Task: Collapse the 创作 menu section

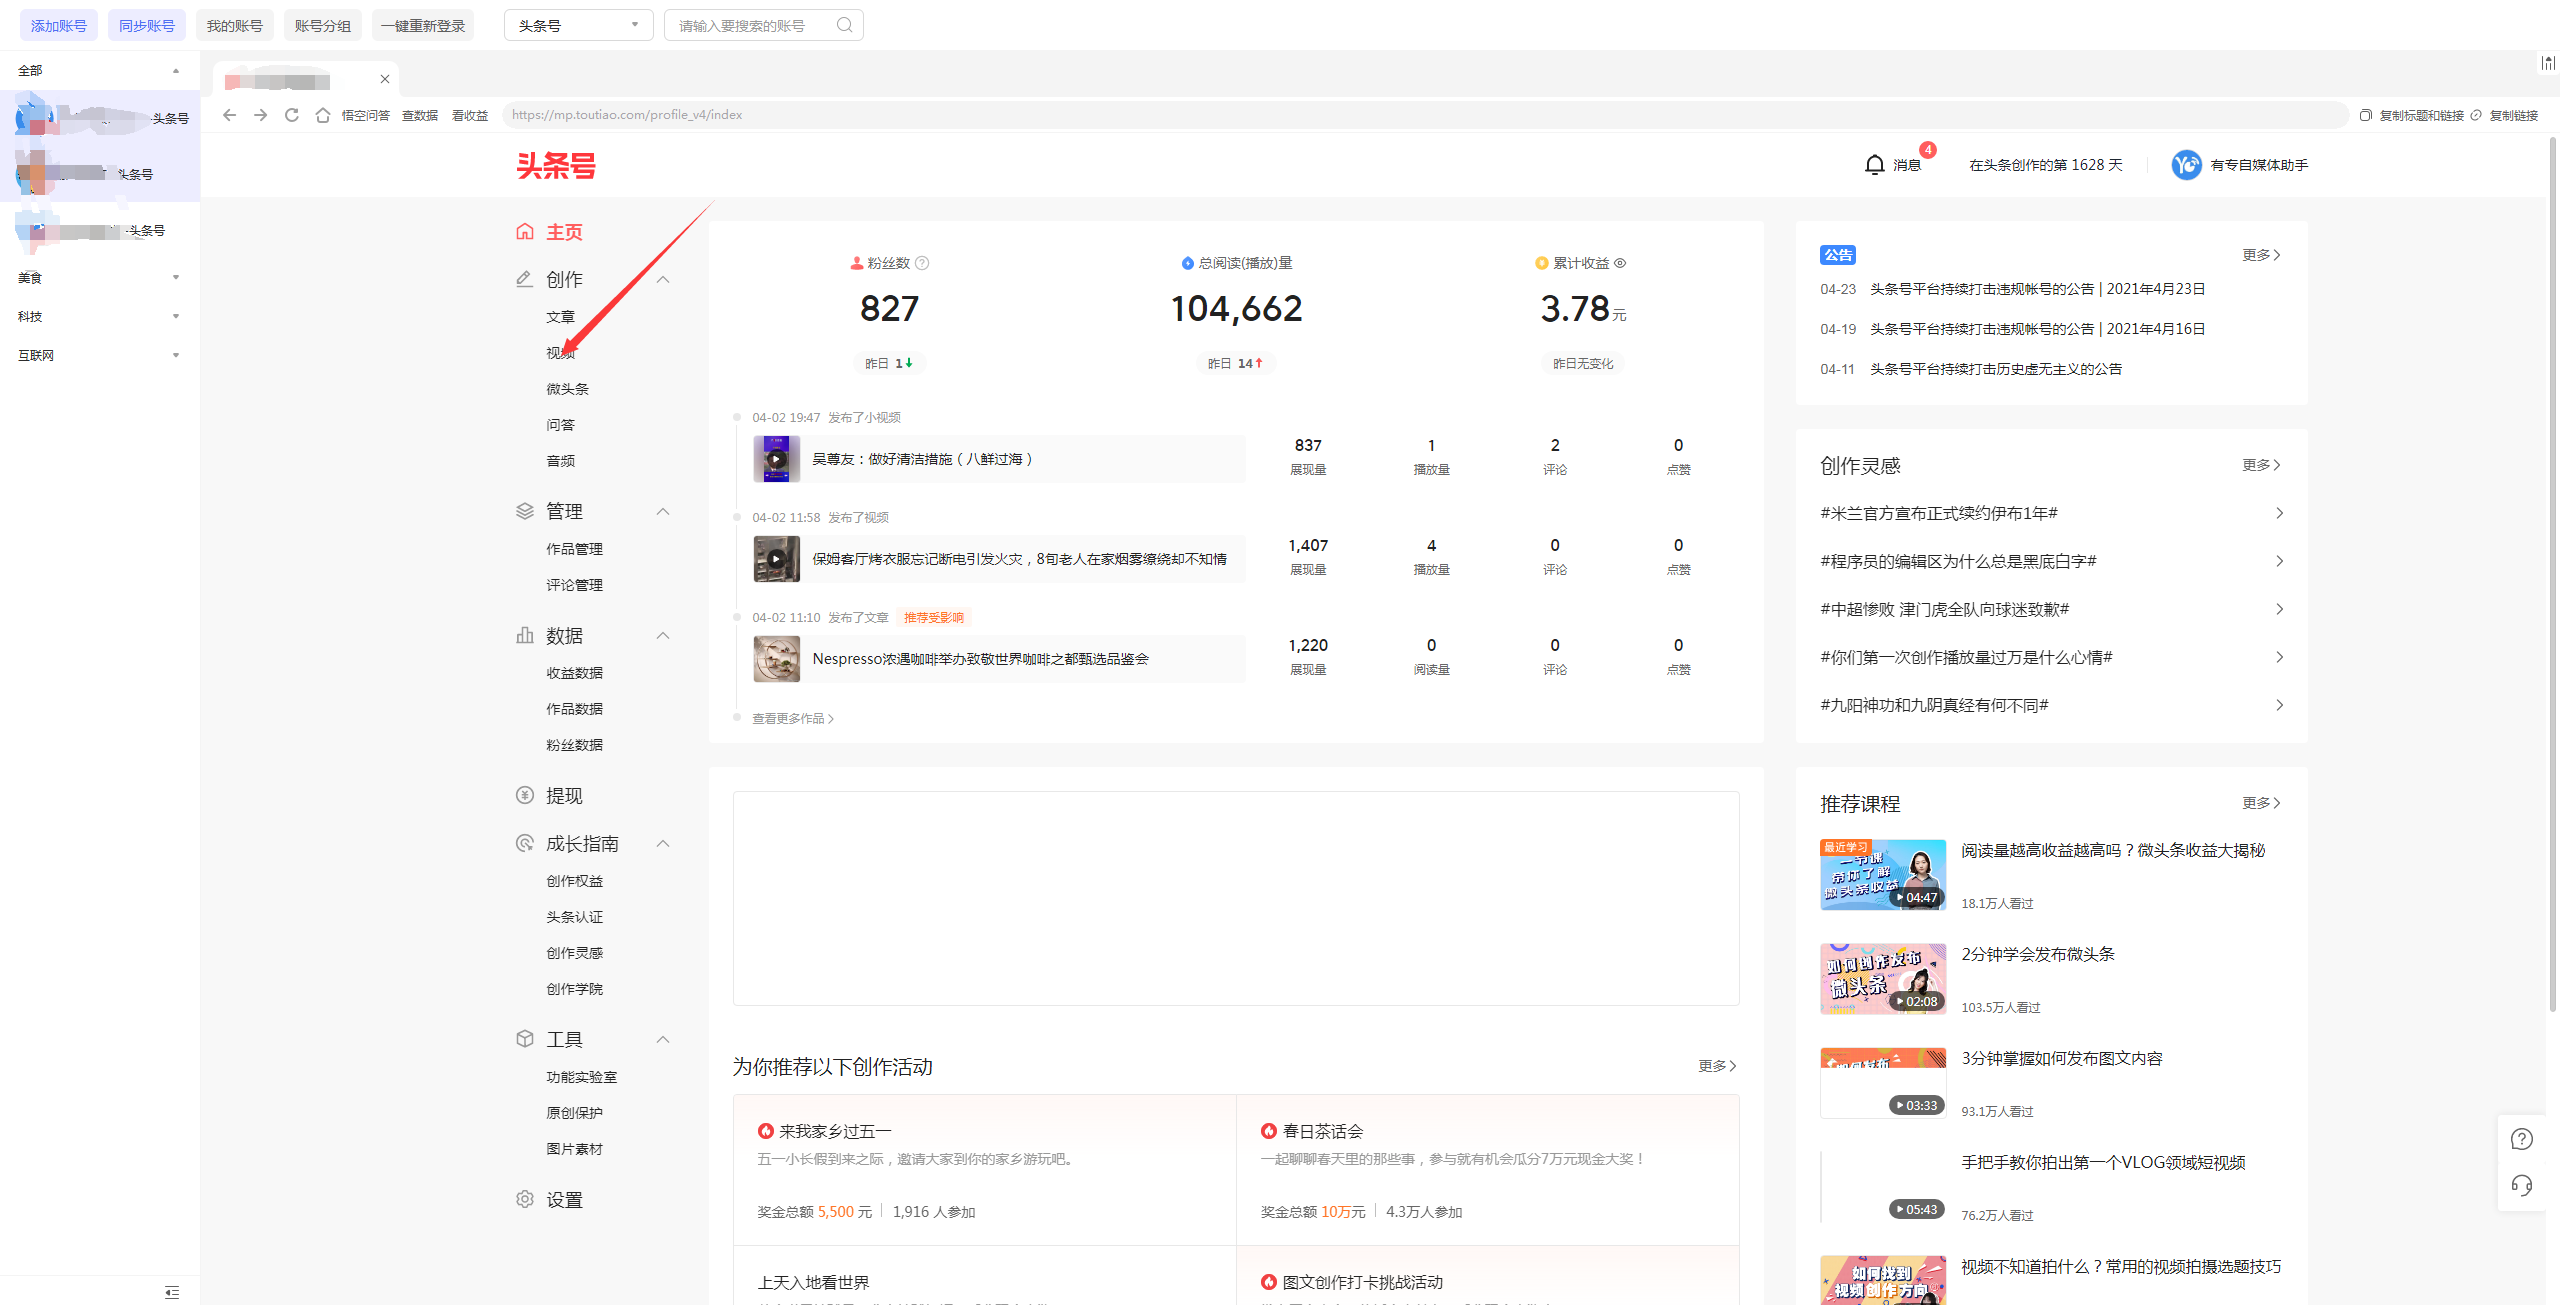Action: pos(663,280)
